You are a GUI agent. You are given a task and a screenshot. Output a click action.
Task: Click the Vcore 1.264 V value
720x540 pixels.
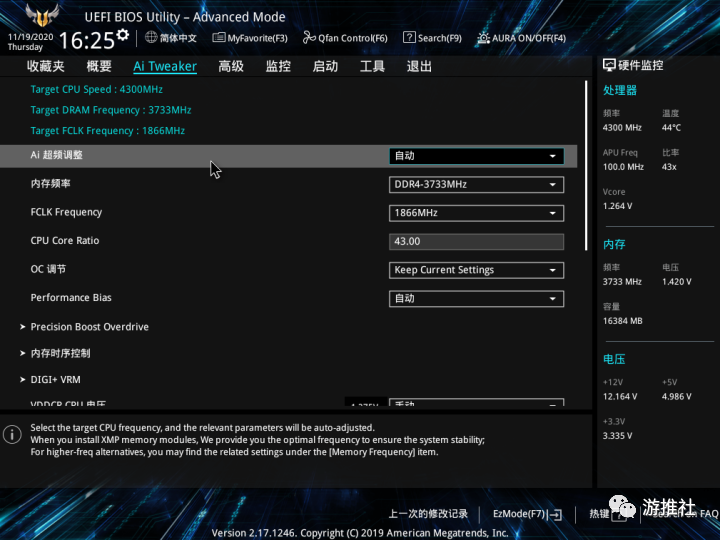pyautogui.click(x=618, y=206)
